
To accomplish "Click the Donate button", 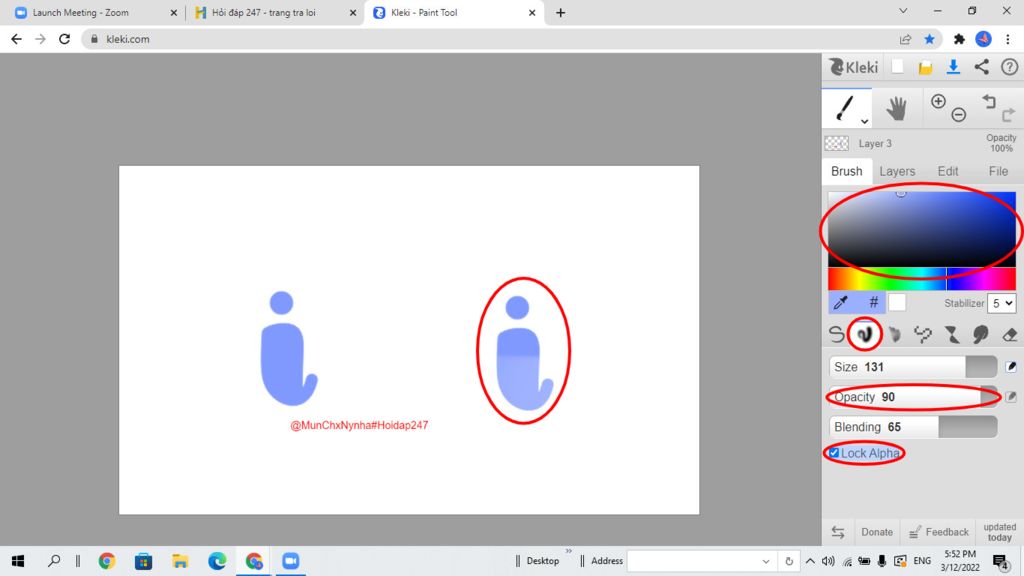I will [876, 532].
